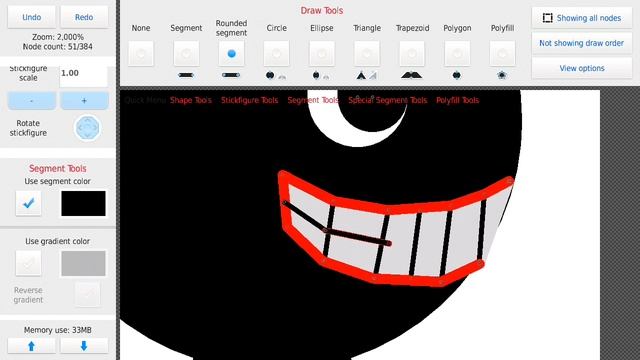Select the Ellipse draw tool radio
The width and height of the screenshot is (640, 360).
pos(322,53)
